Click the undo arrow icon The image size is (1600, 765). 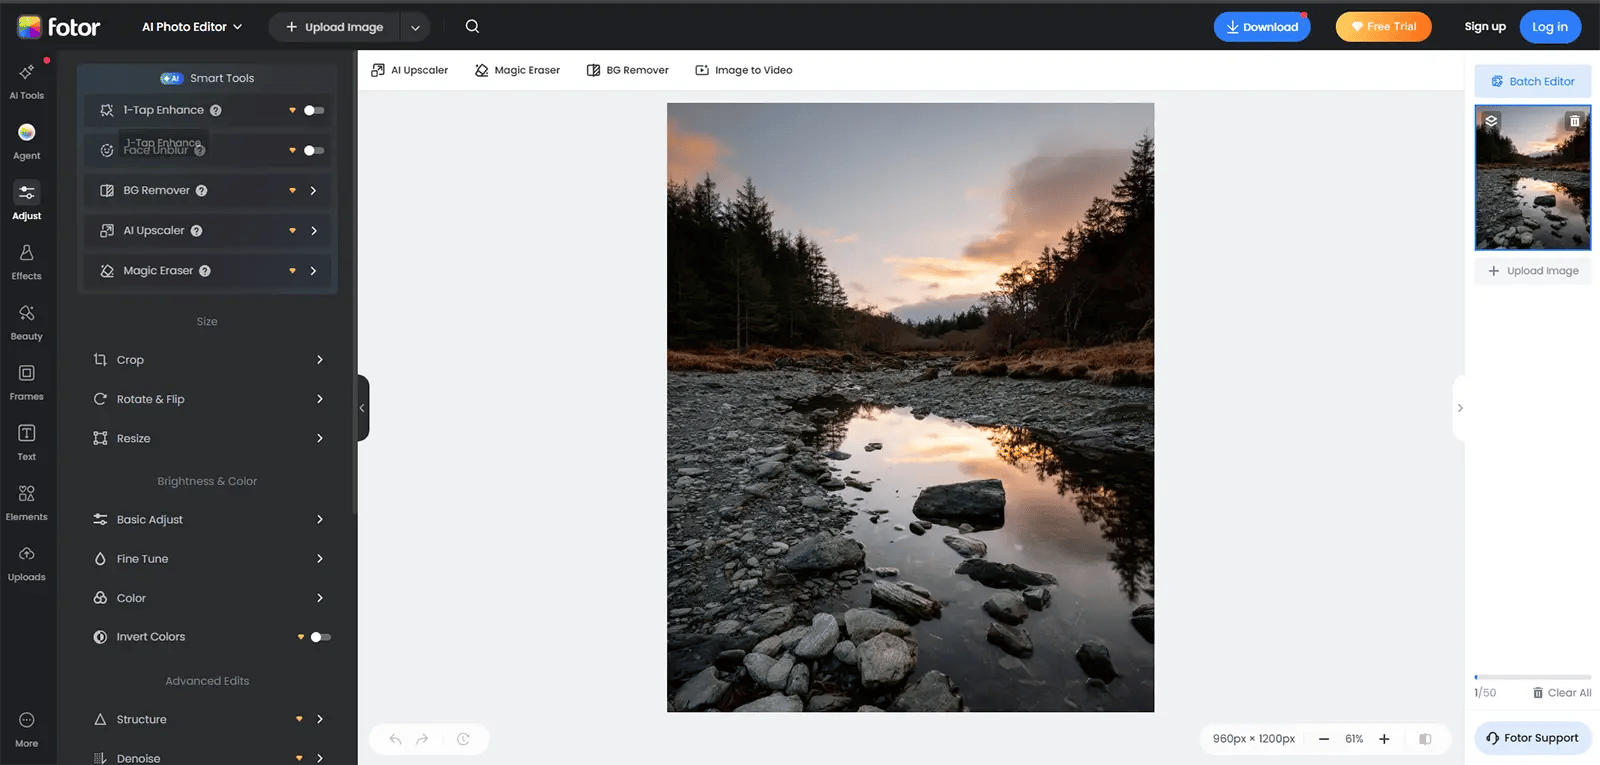point(396,739)
